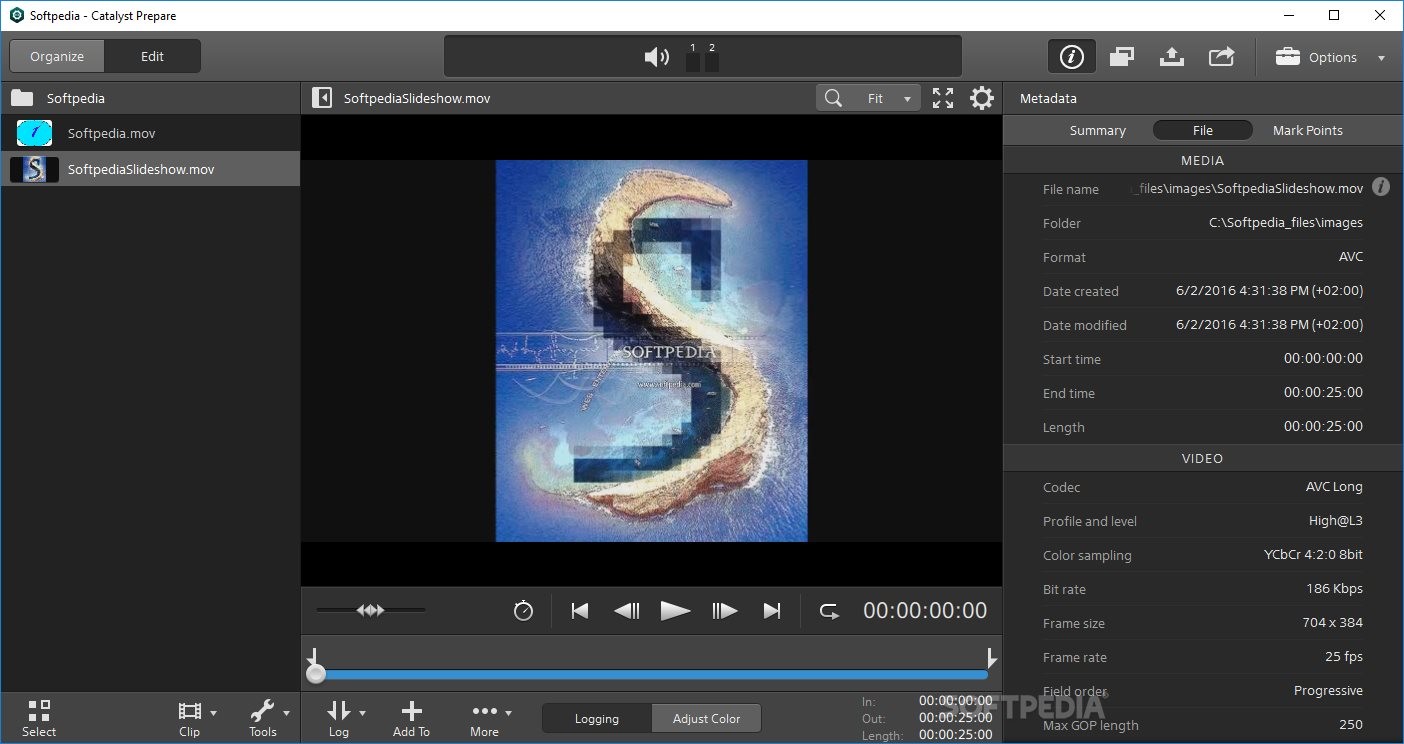The image size is (1404, 744).
Task: Click the Color sampling value YCbCr 4:2:0 8bit
Action: 1313,554
